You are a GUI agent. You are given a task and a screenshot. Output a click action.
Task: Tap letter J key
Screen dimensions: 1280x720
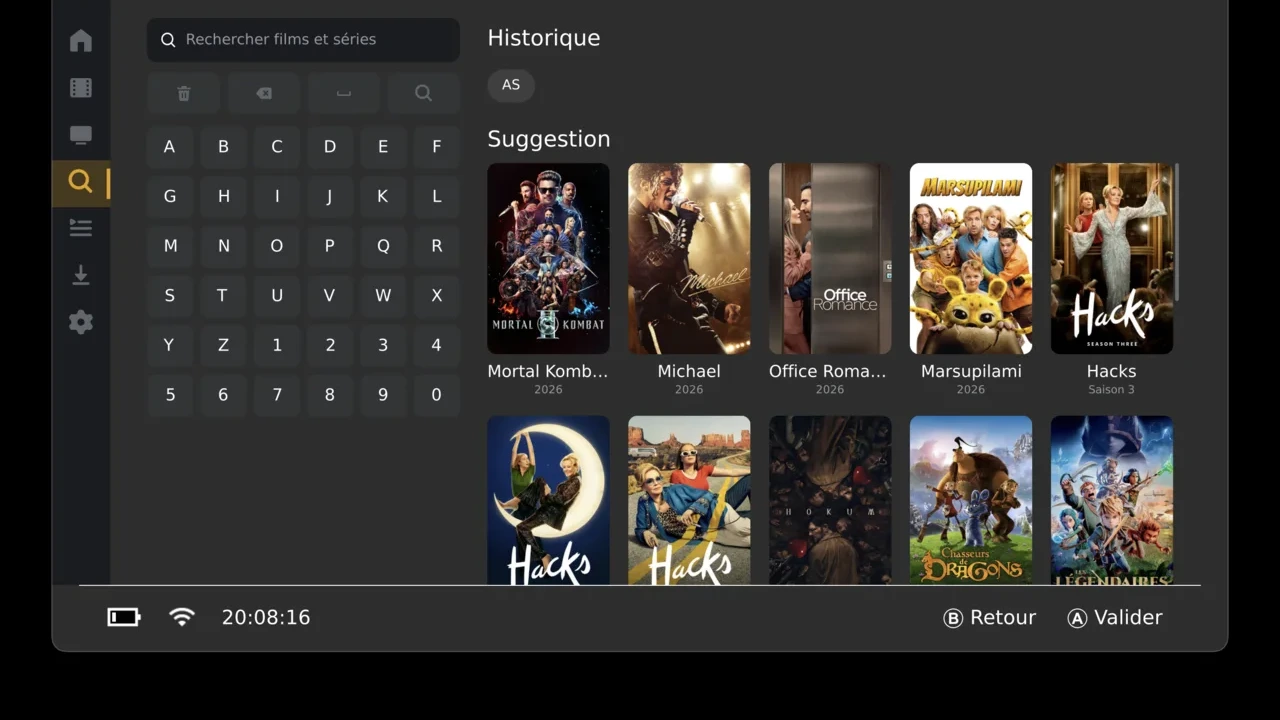(330, 197)
